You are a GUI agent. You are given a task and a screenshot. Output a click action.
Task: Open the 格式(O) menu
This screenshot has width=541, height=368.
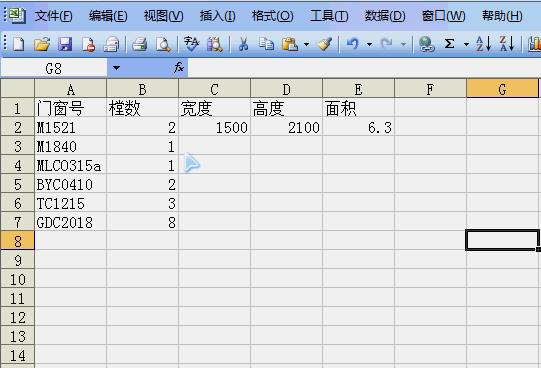point(273,16)
